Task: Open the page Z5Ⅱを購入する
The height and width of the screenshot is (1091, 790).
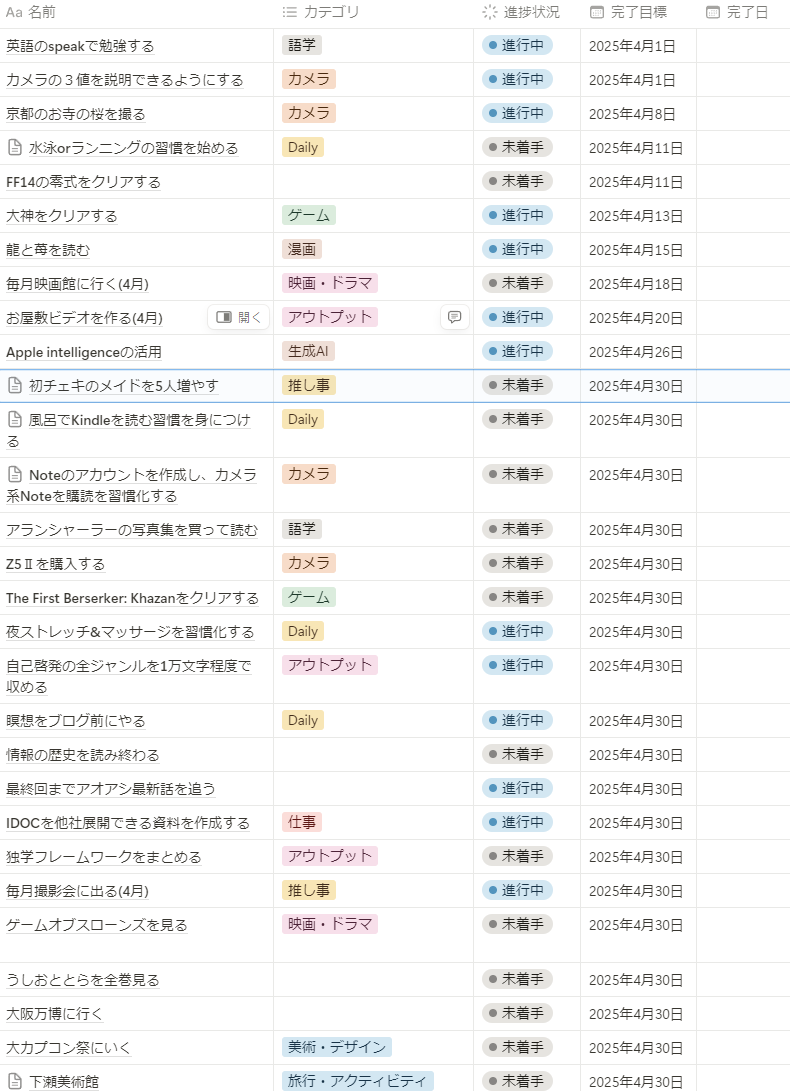Action: coord(56,564)
